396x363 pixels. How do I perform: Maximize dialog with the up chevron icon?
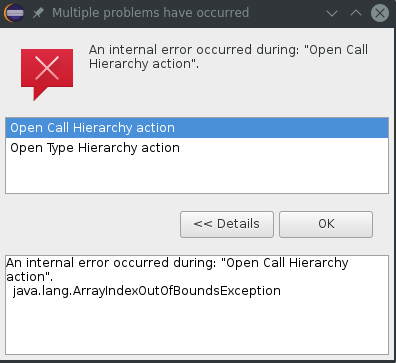tap(356, 13)
